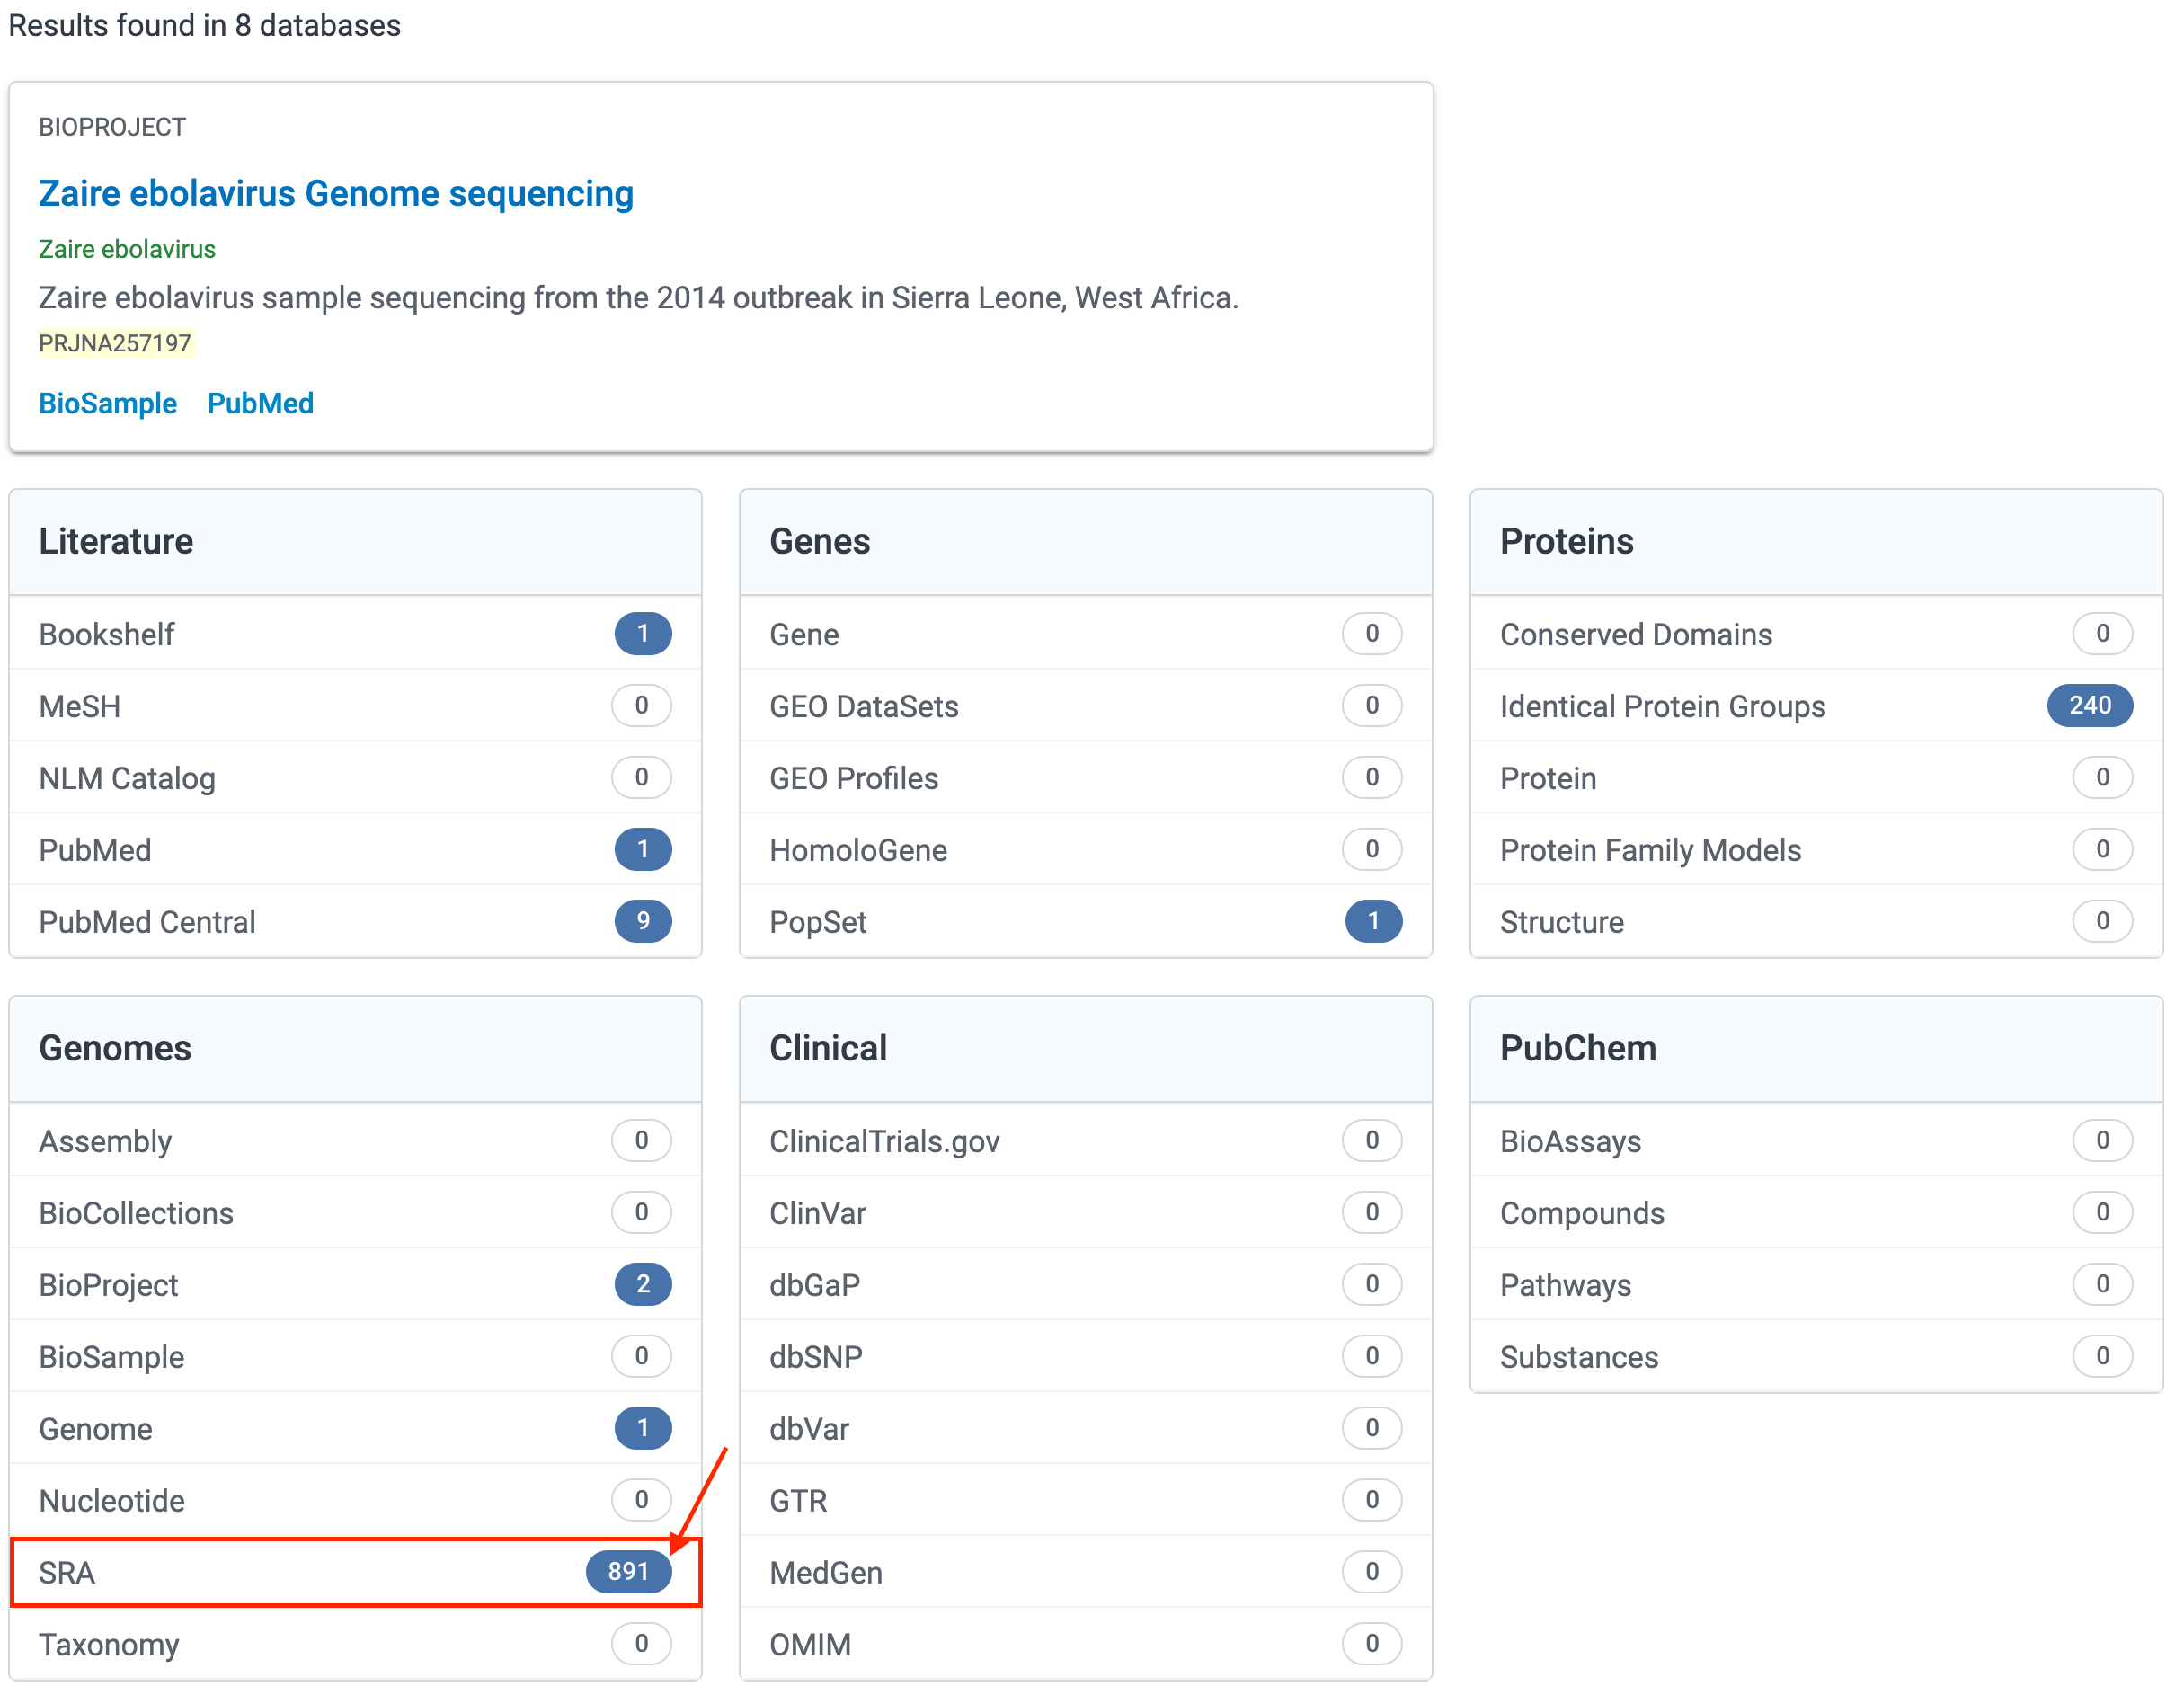
Task: Open the ClinicalTrials.gov database row
Action: [884, 1141]
